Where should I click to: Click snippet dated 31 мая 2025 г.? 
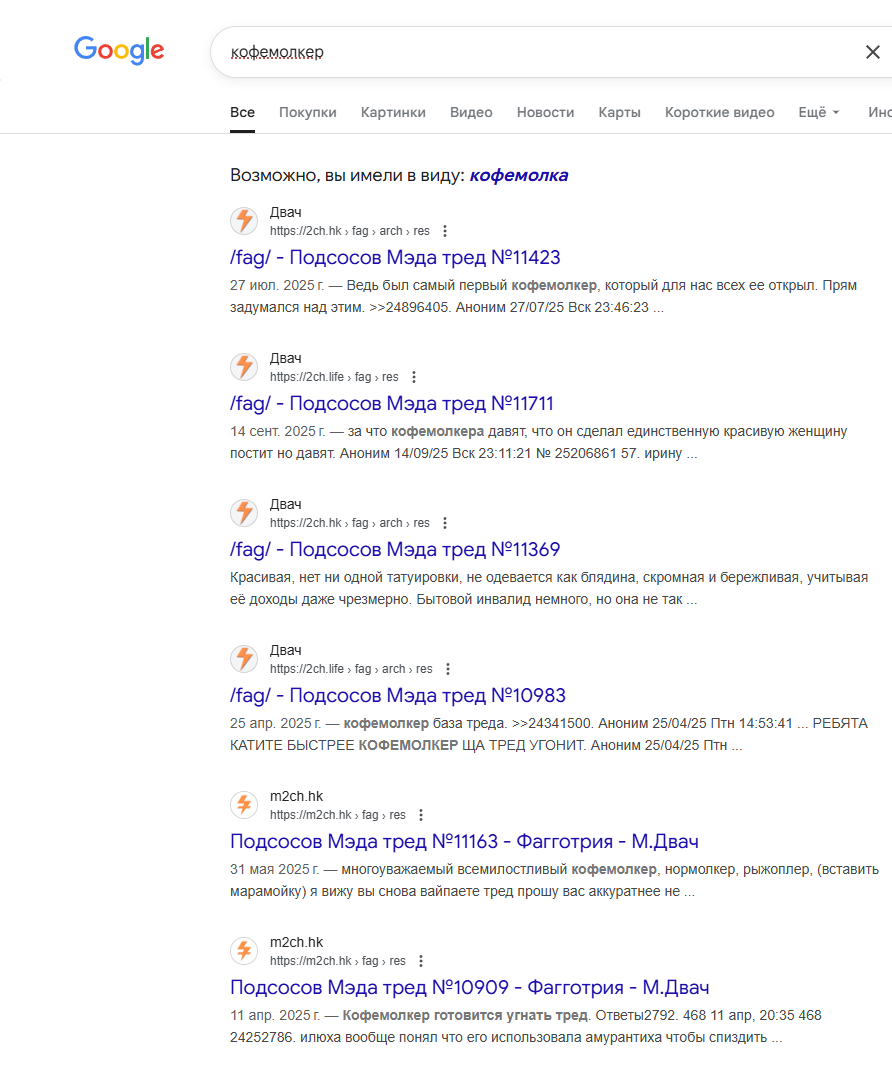554,880
